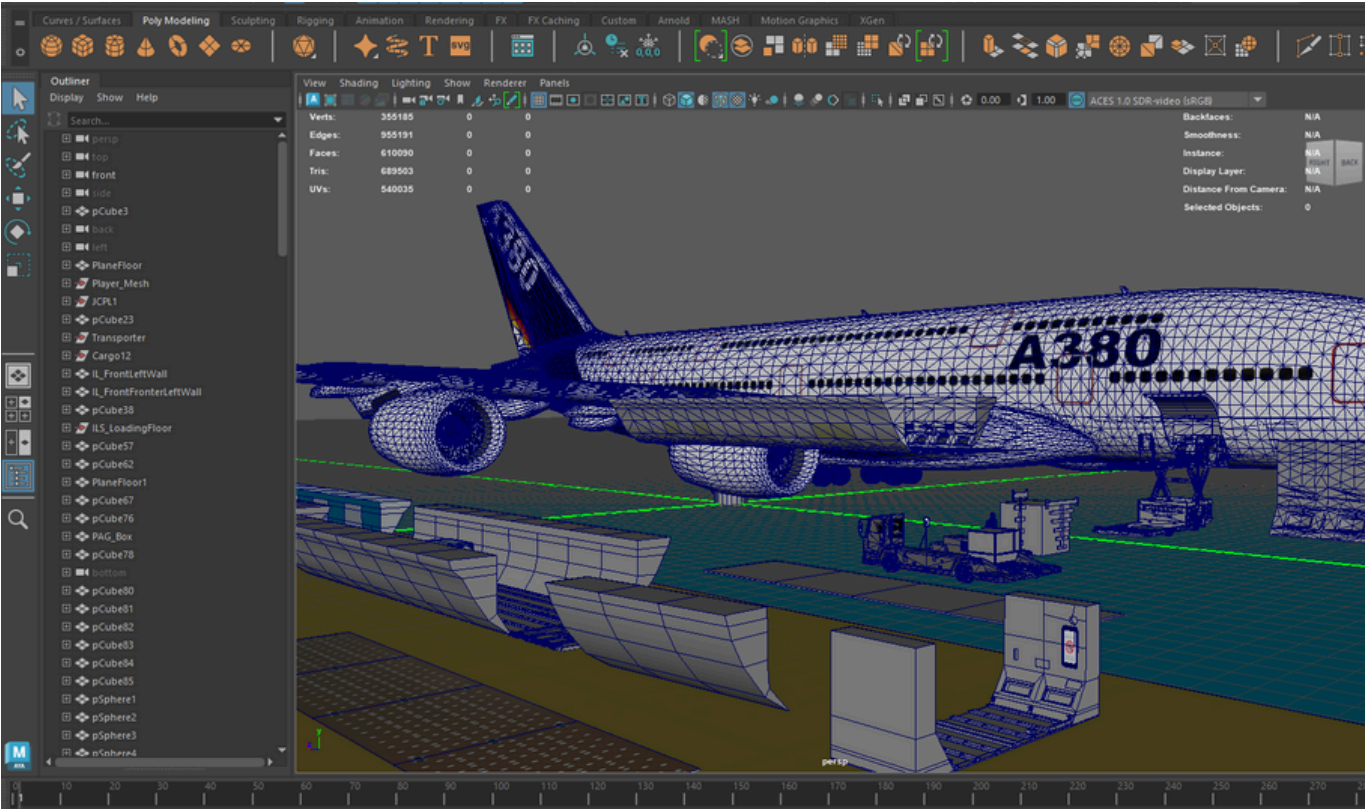Toggle color management icon beside ACES

tap(1076, 100)
